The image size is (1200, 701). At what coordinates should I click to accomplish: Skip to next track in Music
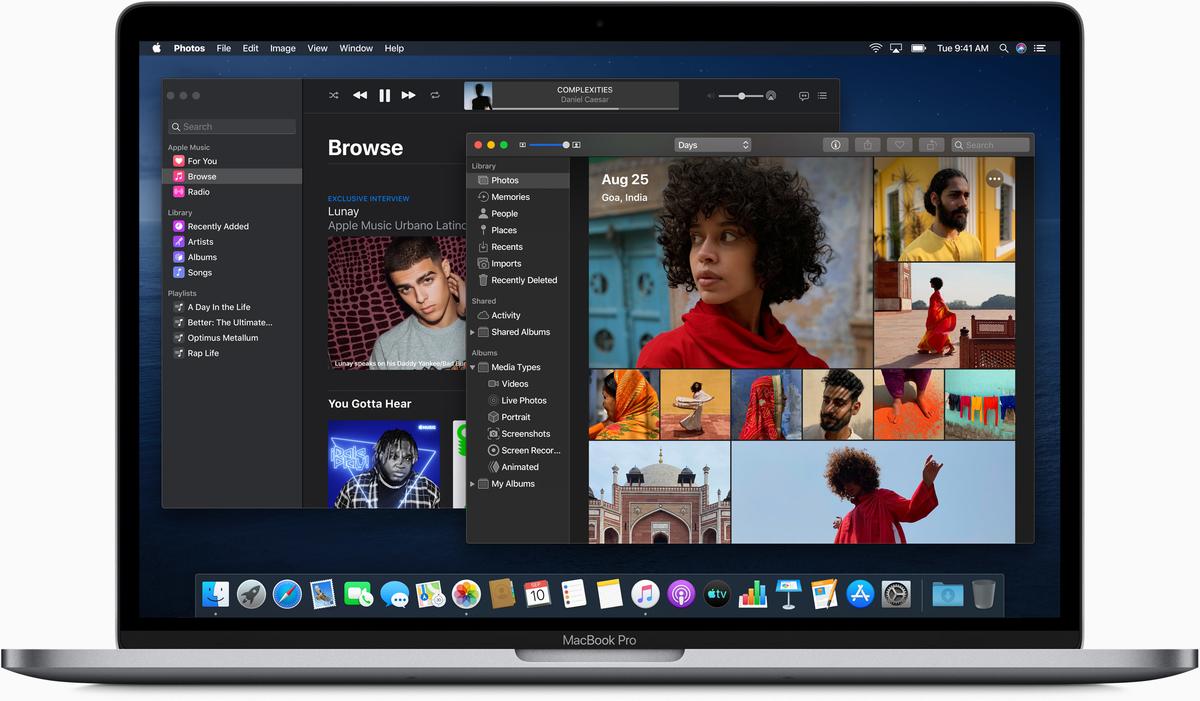tap(409, 95)
